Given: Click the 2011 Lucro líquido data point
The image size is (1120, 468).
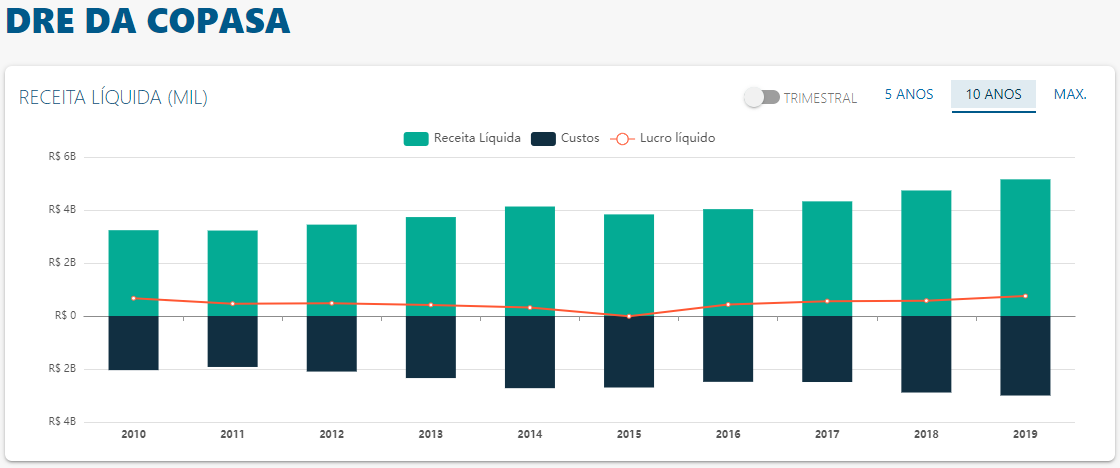Looking at the screenshot, I should pos(233,304).
